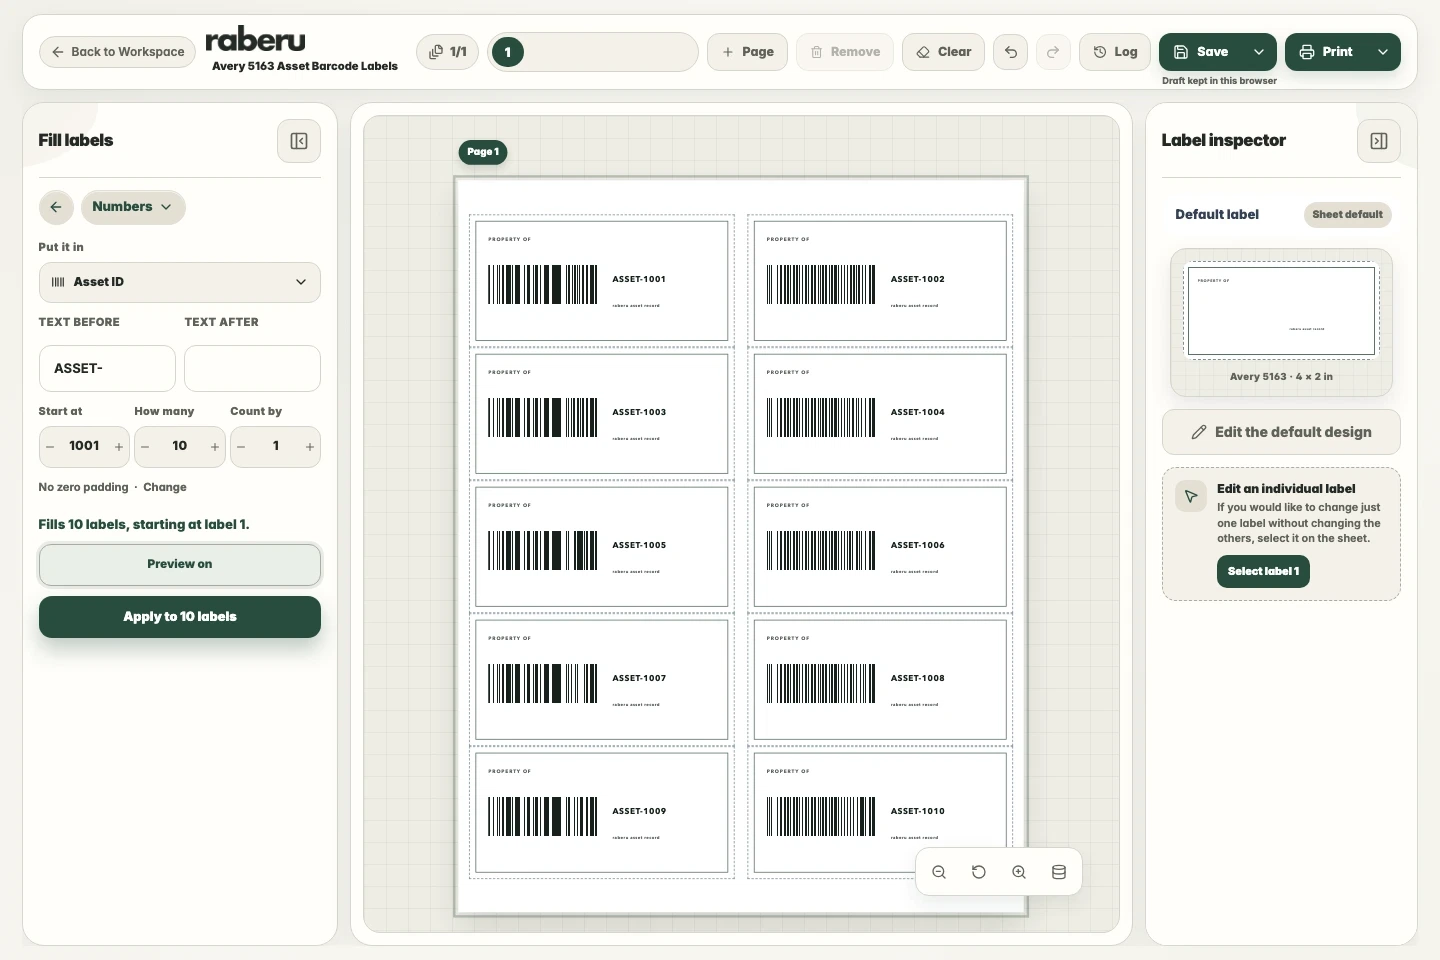Select the ASSET-1002 label
The height and width of the screenshot is (960, 1440).
pos(880,281)
